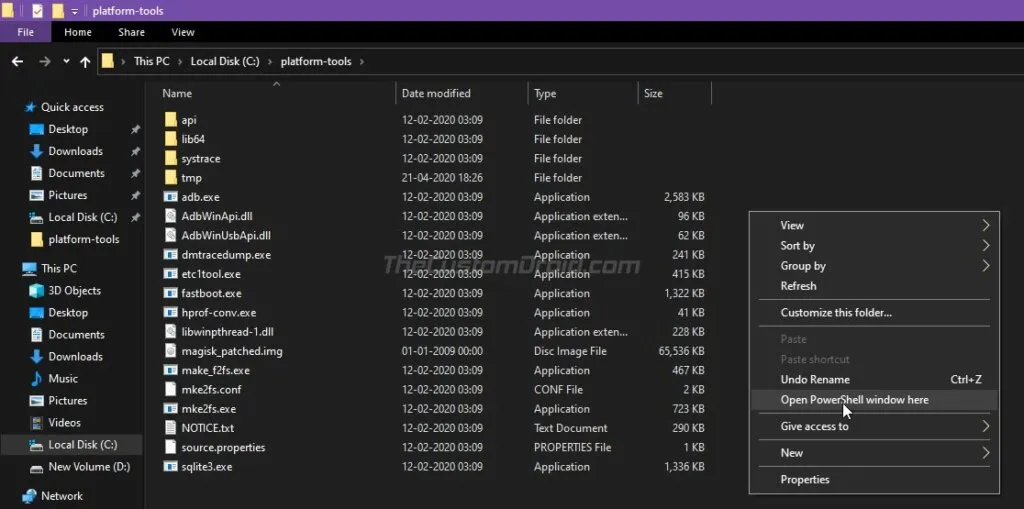The width and height of the screenshot is (1024, 509).
Task: Click pin icon next to quick-access Documents
Action: coord(135,174)
